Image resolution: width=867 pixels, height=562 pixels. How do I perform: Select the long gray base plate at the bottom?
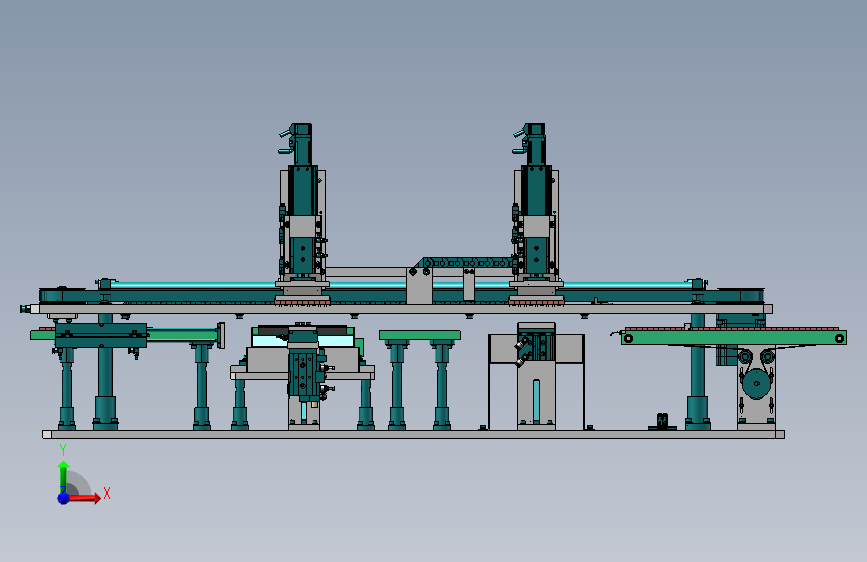pyautogui.click(x=414, y=435)
